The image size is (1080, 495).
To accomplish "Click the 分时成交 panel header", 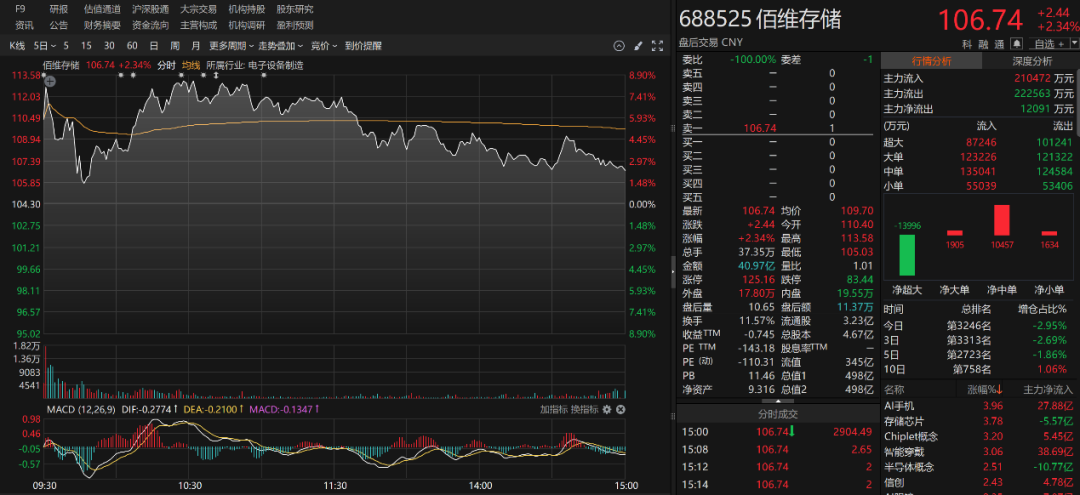I will (778, 414).
